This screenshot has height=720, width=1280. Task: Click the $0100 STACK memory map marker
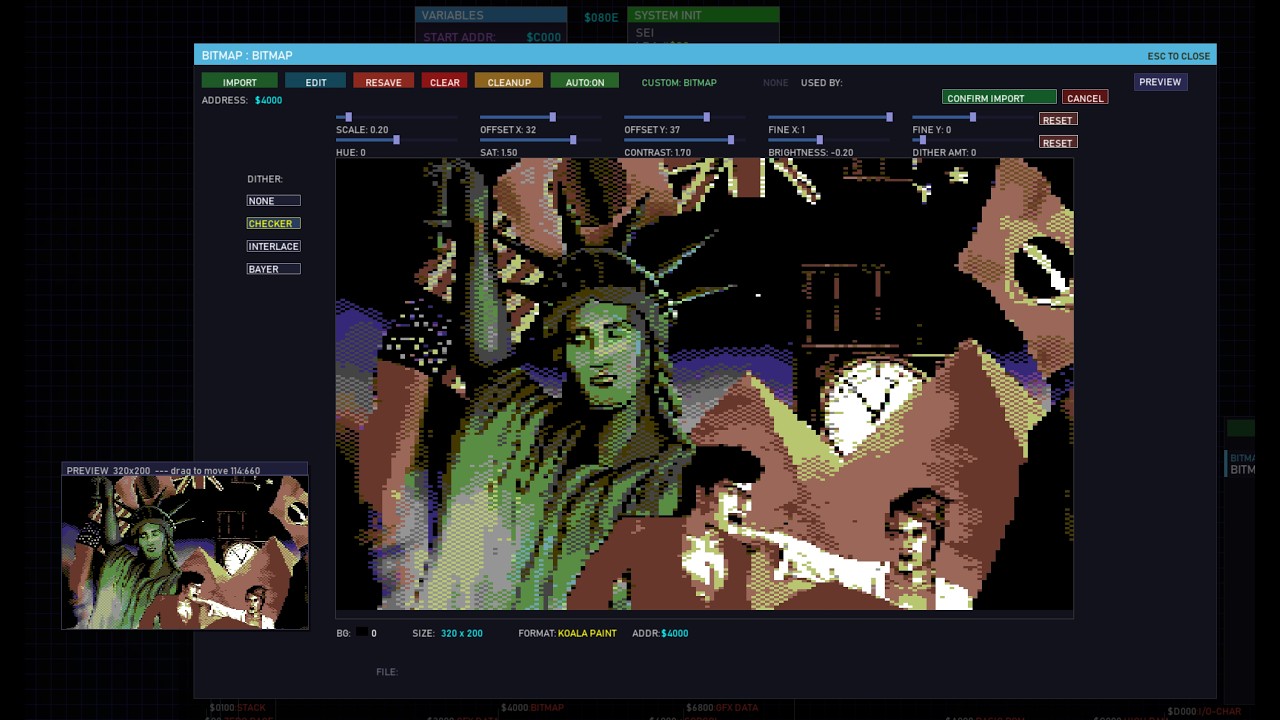(238, 708)
